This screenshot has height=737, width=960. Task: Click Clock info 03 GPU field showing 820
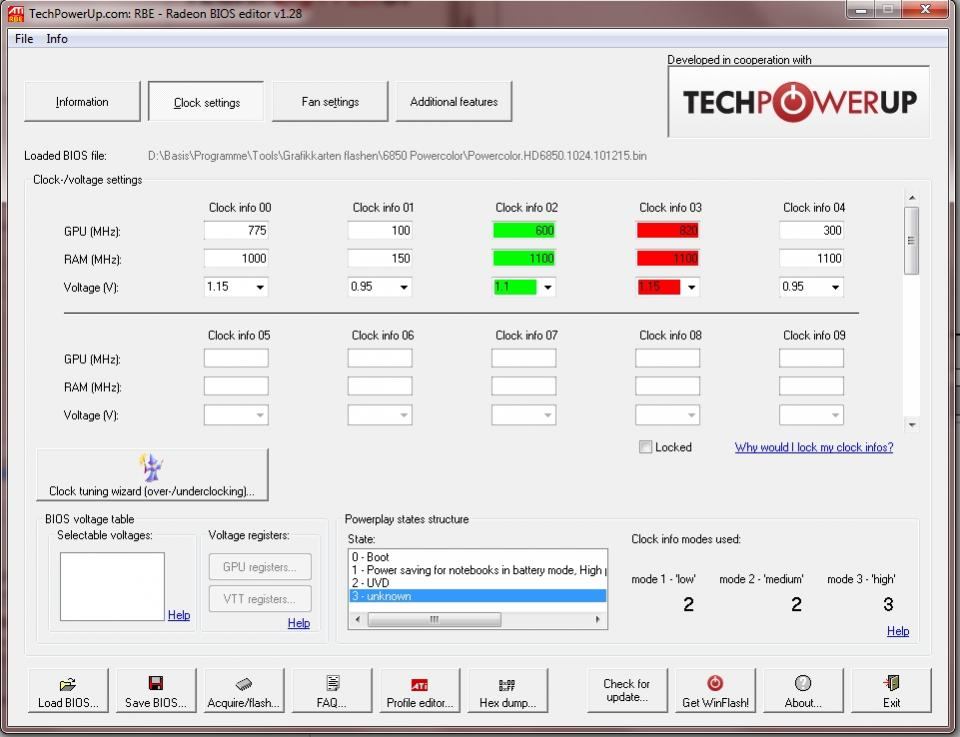tap(668, 231)
